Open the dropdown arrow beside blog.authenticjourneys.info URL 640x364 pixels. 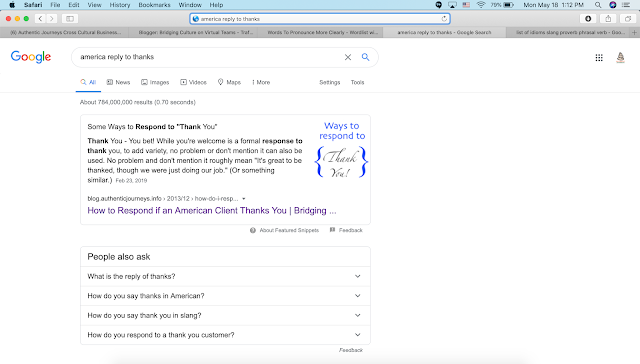point(244,199)
